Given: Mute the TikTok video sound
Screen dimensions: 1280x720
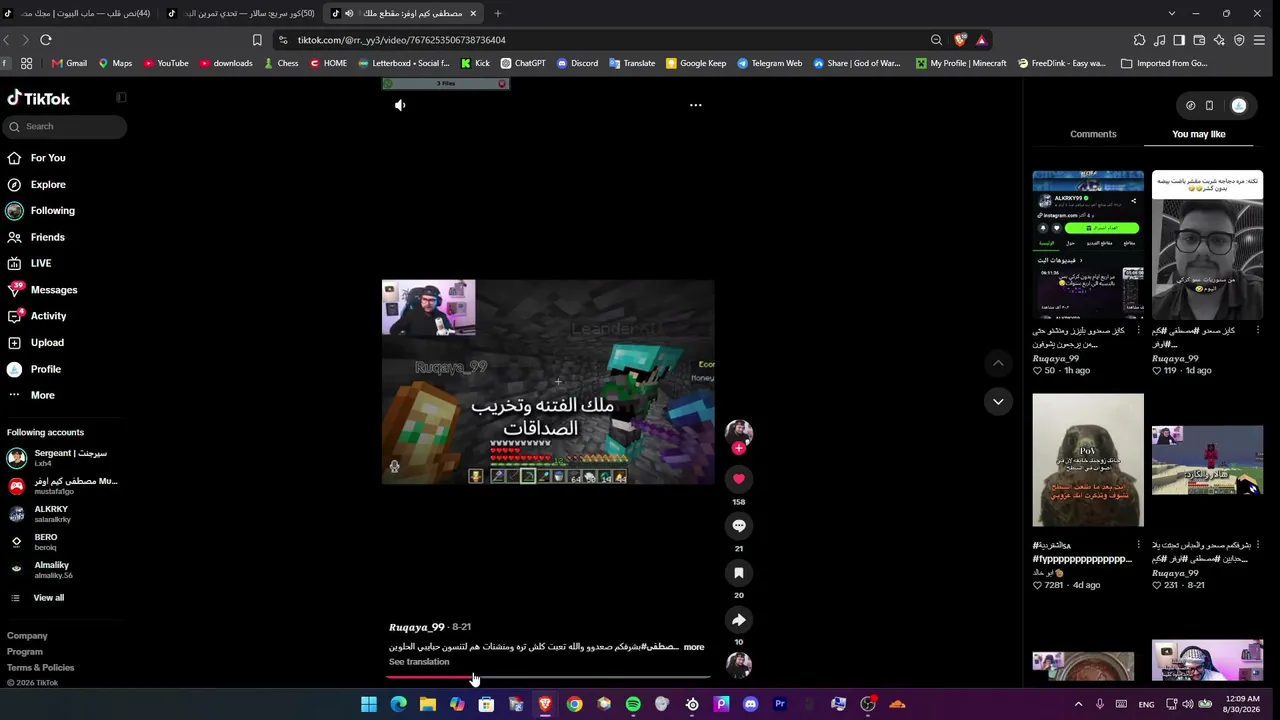Looking at the screenshot, I should coord(400,105).
